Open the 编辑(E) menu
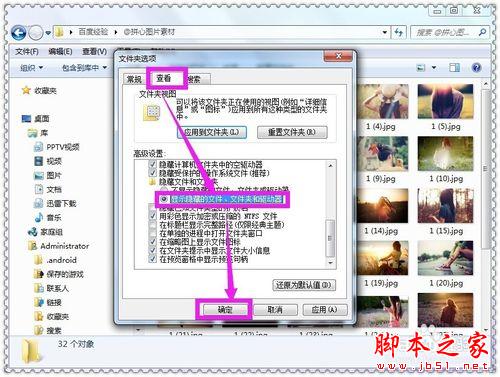The height and width of the screenshot is (377, 500). (x=60, y=52)
